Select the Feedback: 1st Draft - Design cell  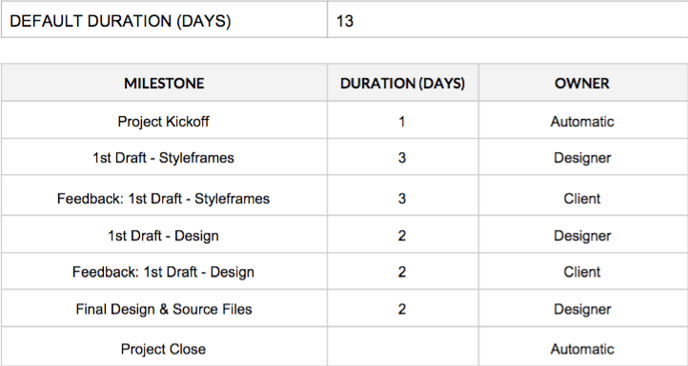(x=164, y=271)
